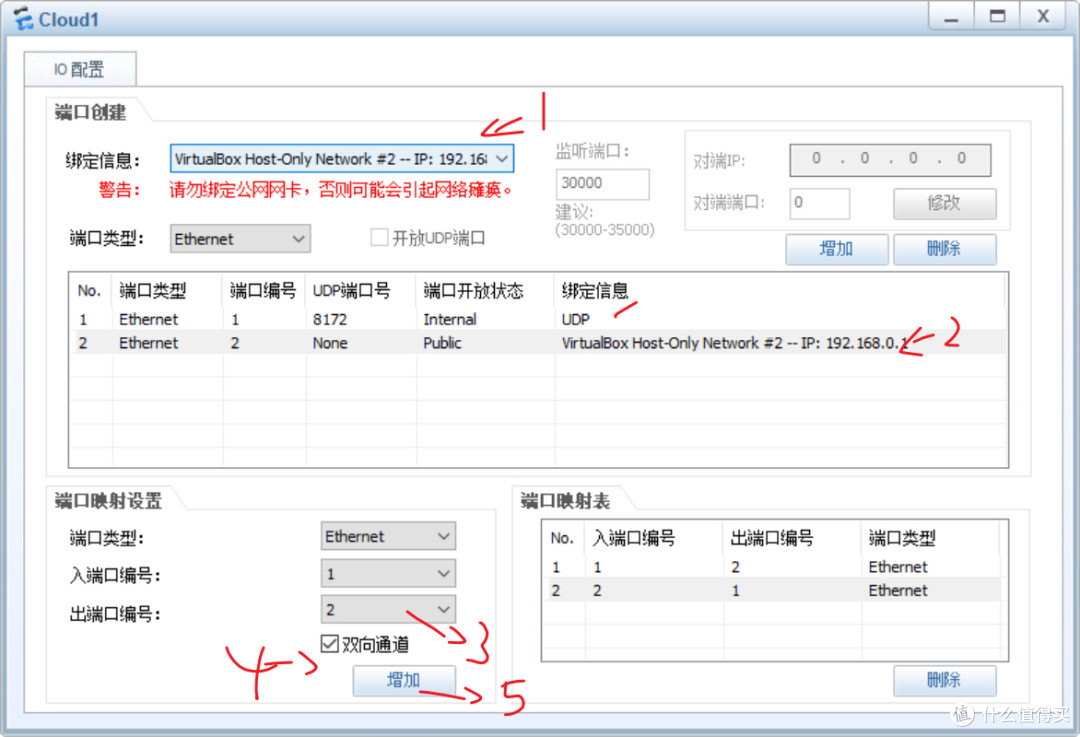The image size is (1080, 737).
Task: Click the None cell in the UDP端口号 column
Action: click(330, 343)
